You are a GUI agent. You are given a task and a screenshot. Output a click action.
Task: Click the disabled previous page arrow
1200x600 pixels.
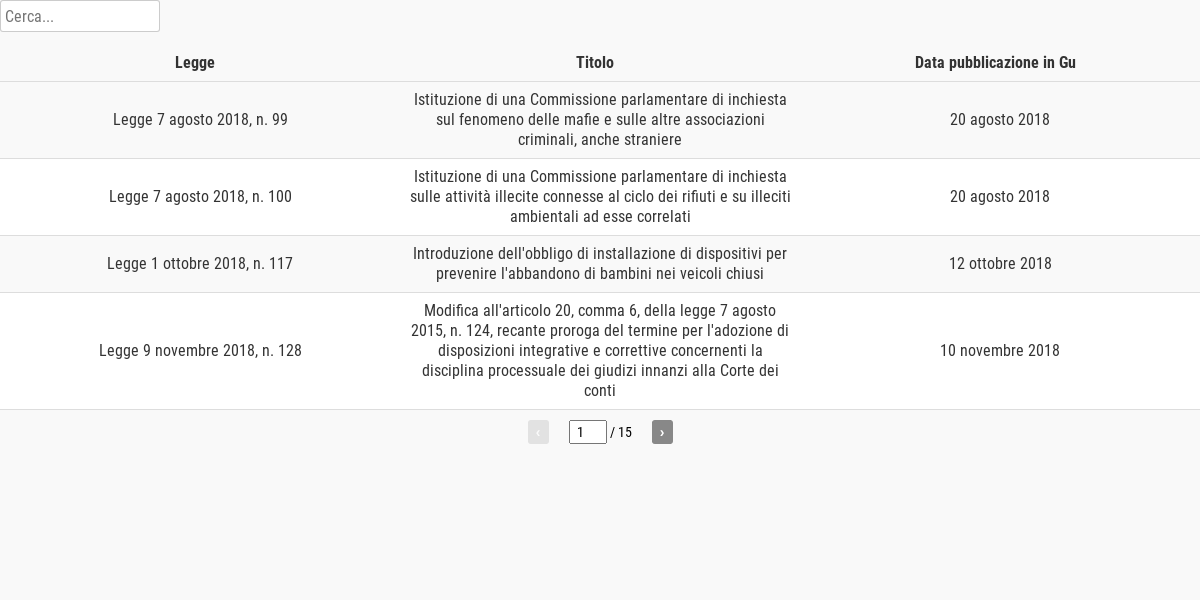[538, 432]
